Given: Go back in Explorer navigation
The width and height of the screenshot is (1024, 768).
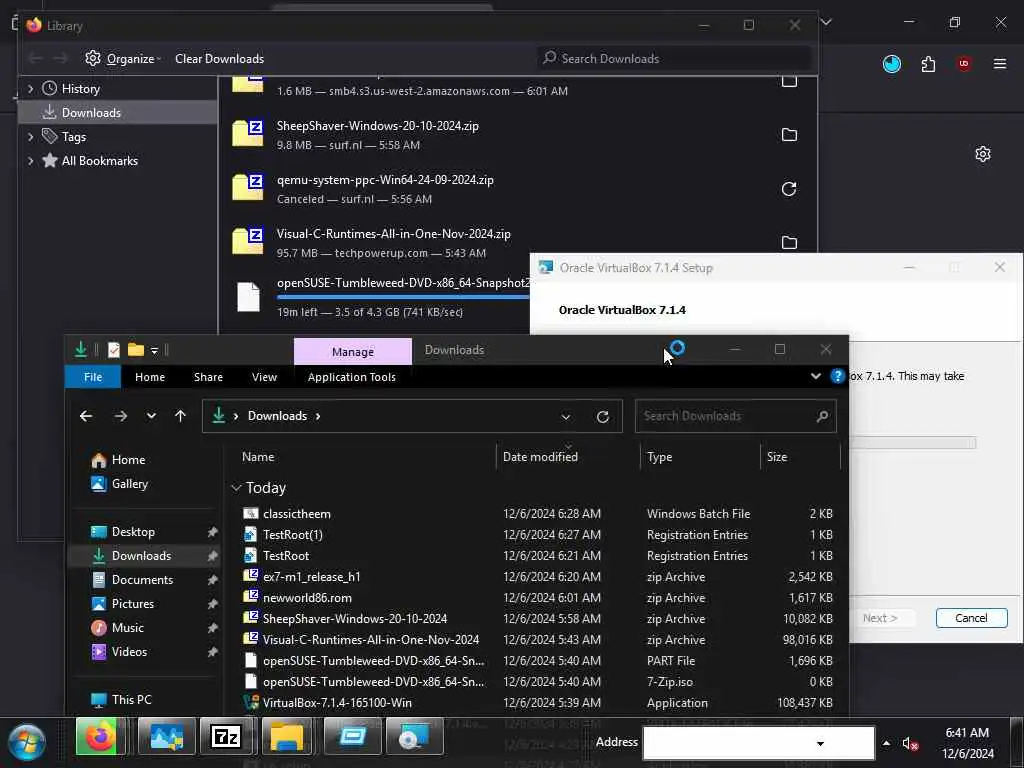Looking at the screenshot, I should [86, 416].
